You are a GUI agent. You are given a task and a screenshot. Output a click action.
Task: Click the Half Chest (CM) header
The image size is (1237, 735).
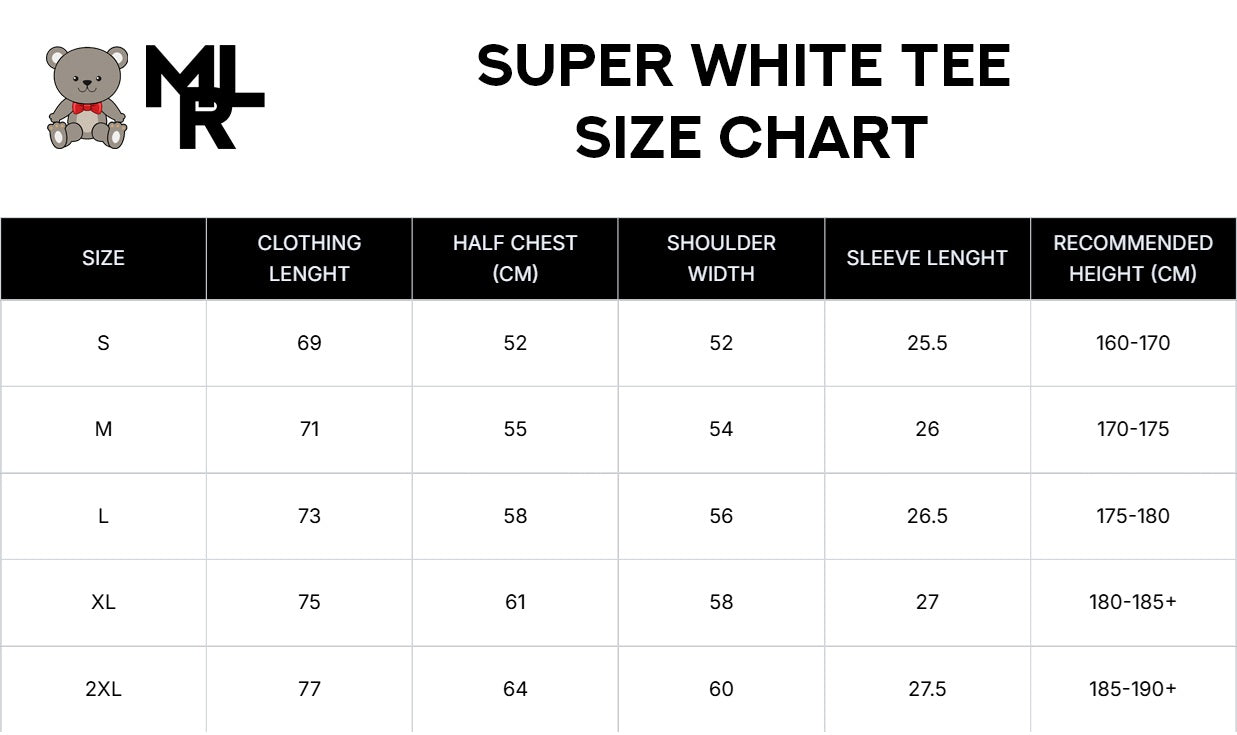coord(515,258)
